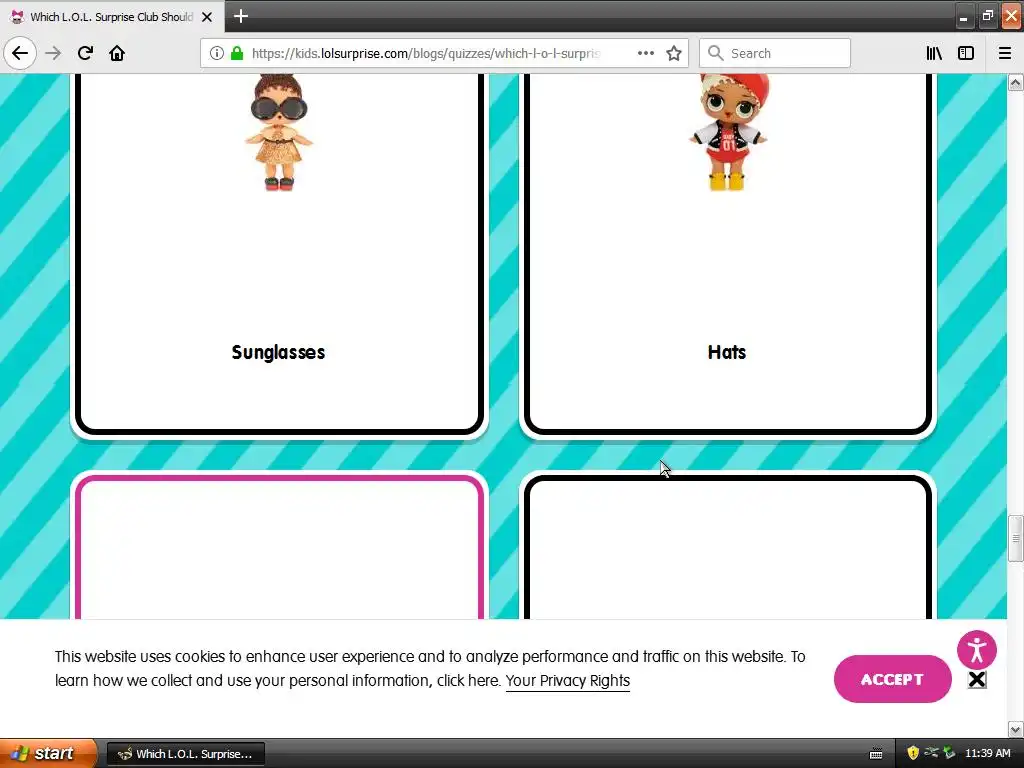1024x768 pixels.
Task: Click the 11:39 AM system clock
Action: (x=988, y=753)
